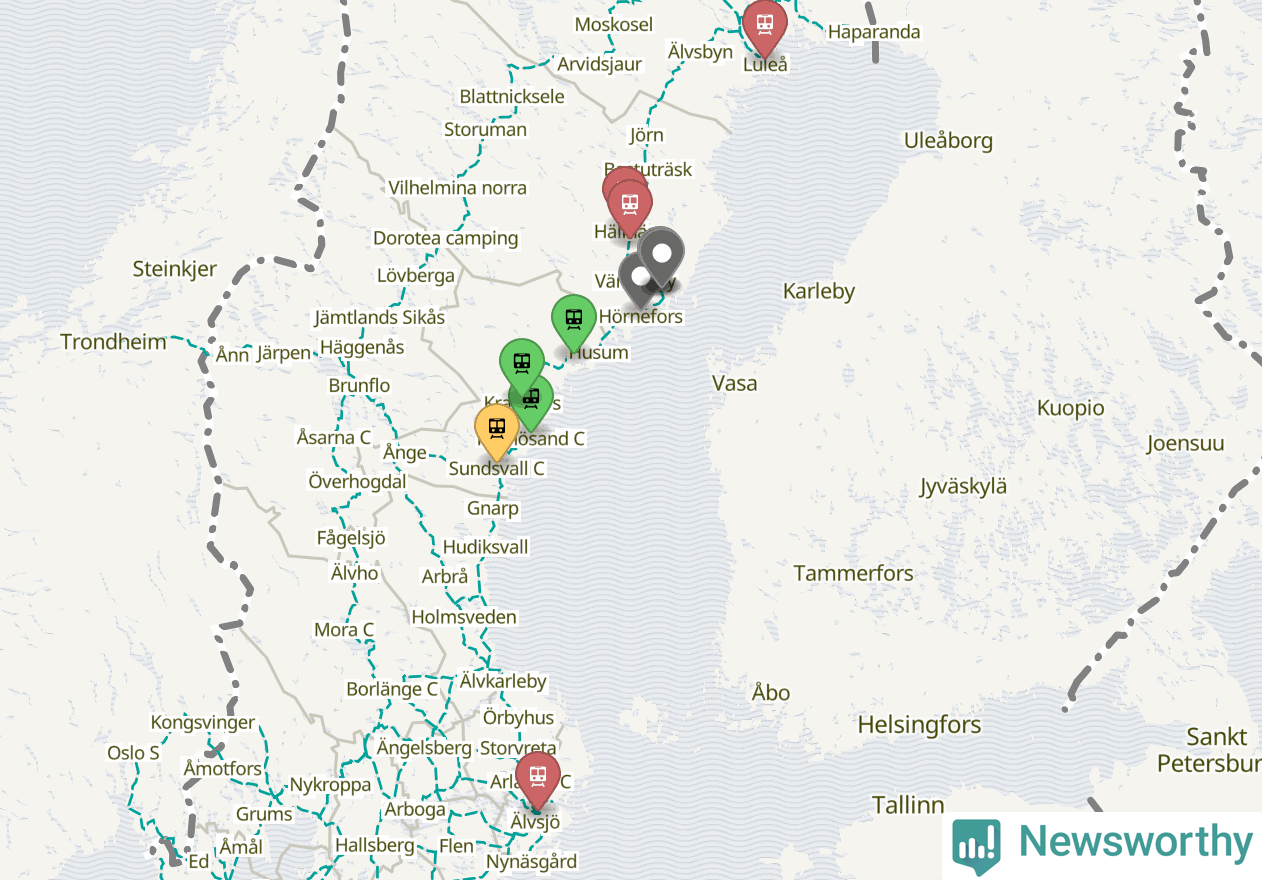Viewport: 1262px width, 880px height.
Task: Click the front red train marker at Hällnäs
Action: (x=630, y=206)
